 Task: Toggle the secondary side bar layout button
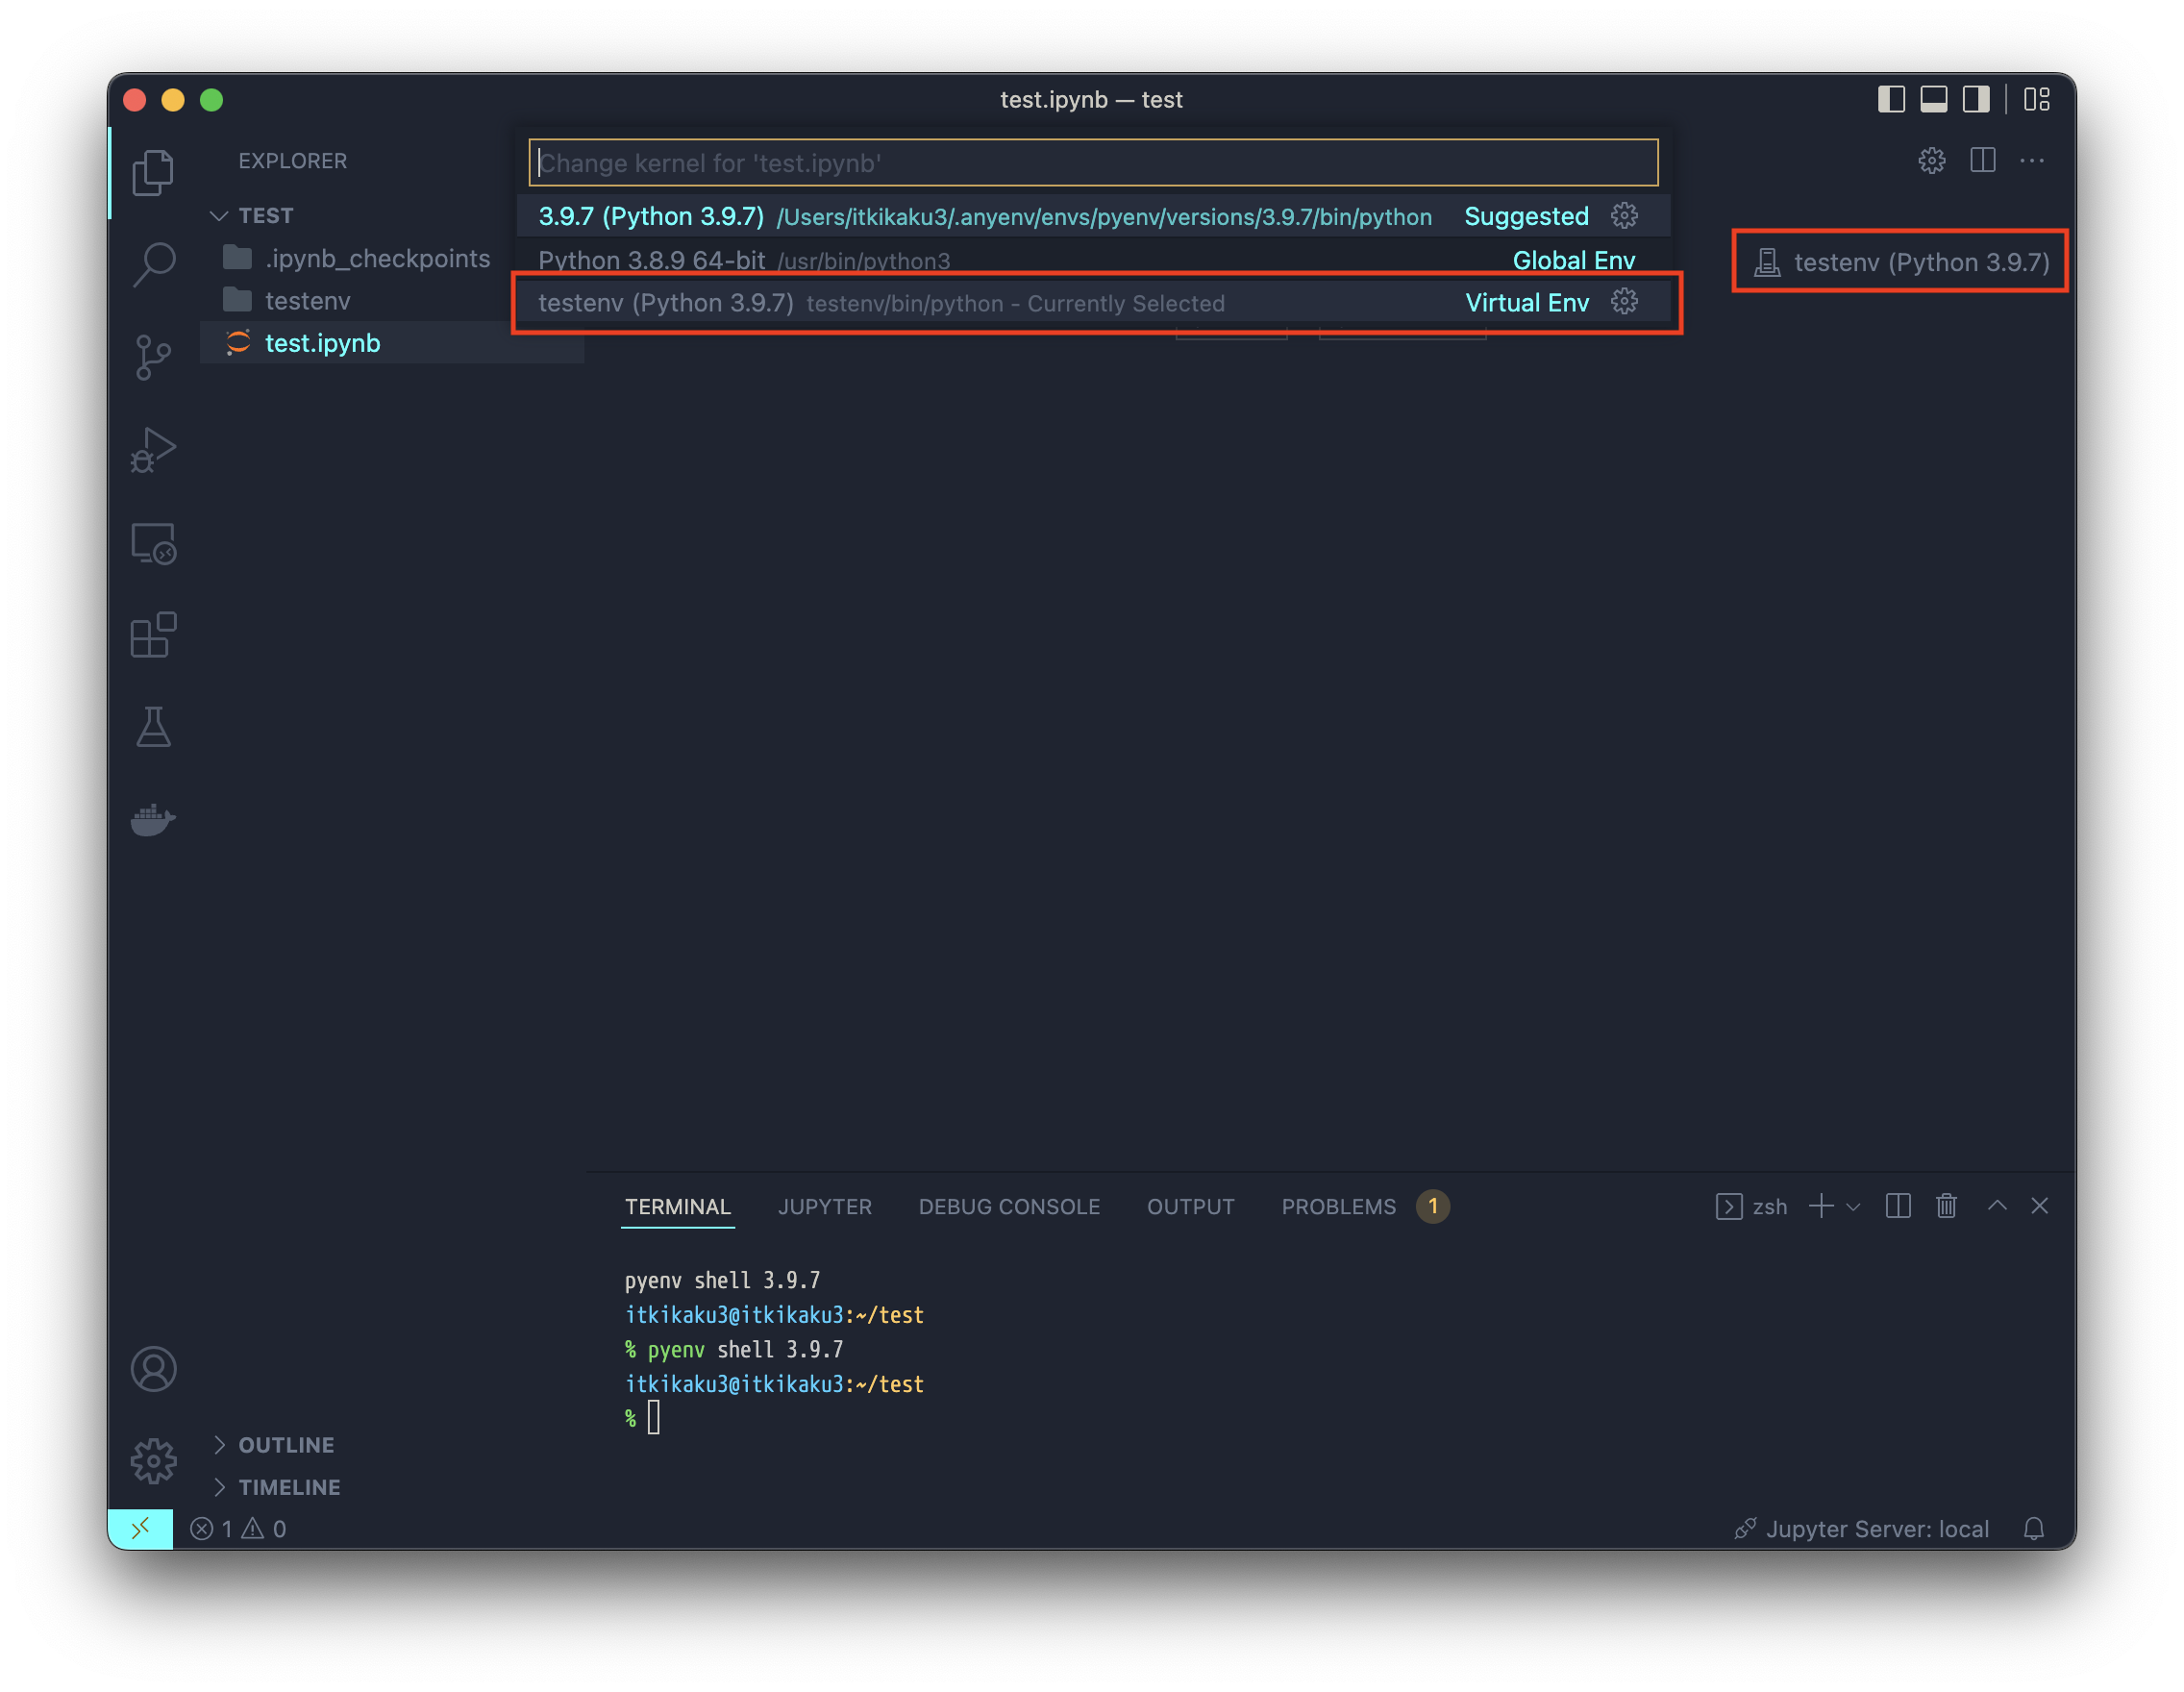click(1976, 99)
